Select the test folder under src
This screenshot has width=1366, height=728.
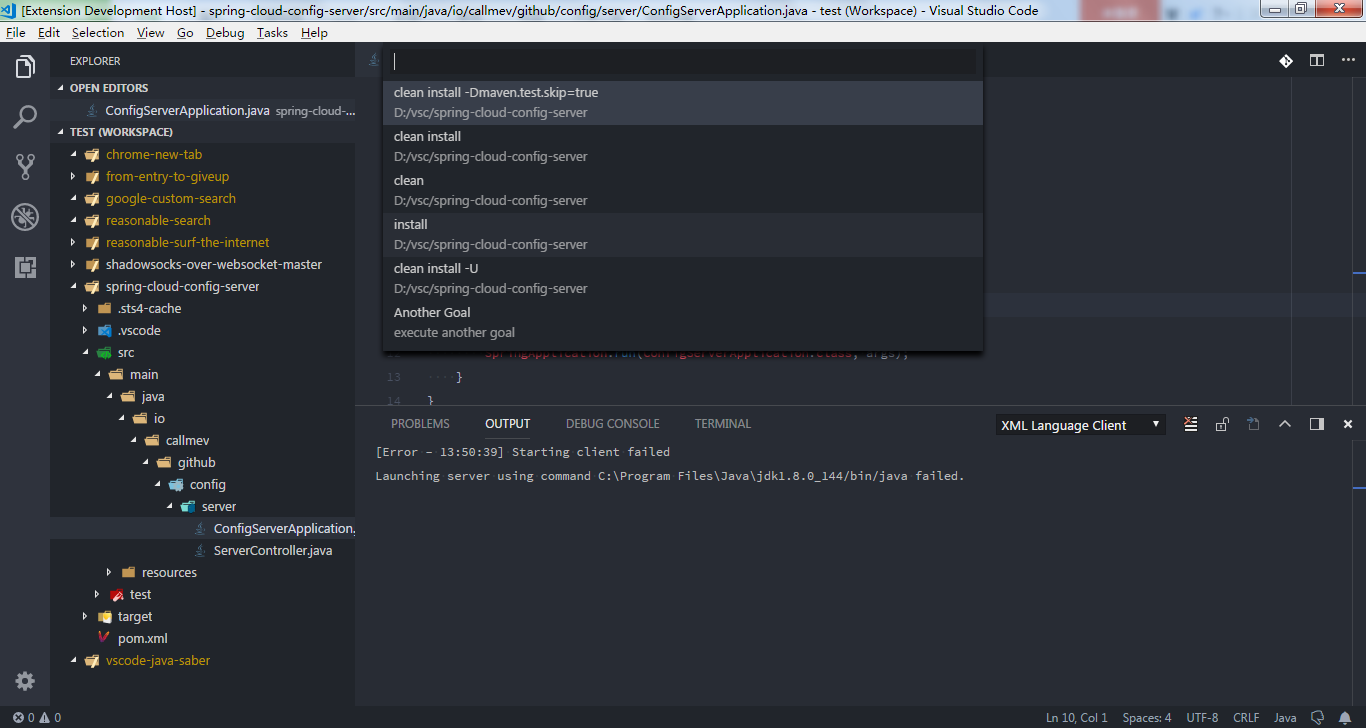[203, 594]
